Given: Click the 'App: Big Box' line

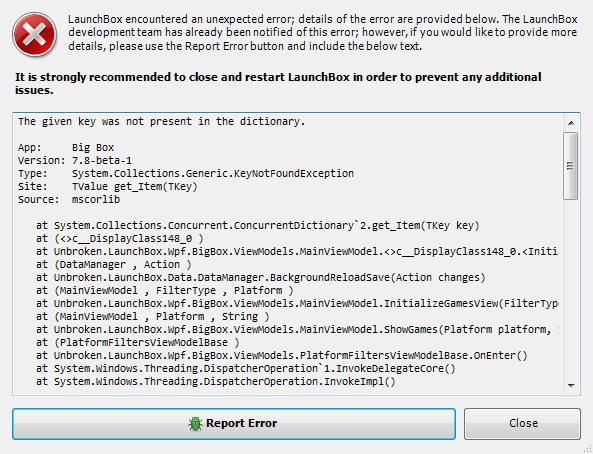Looking at the screenshot, I should click(x=66, y=148).
